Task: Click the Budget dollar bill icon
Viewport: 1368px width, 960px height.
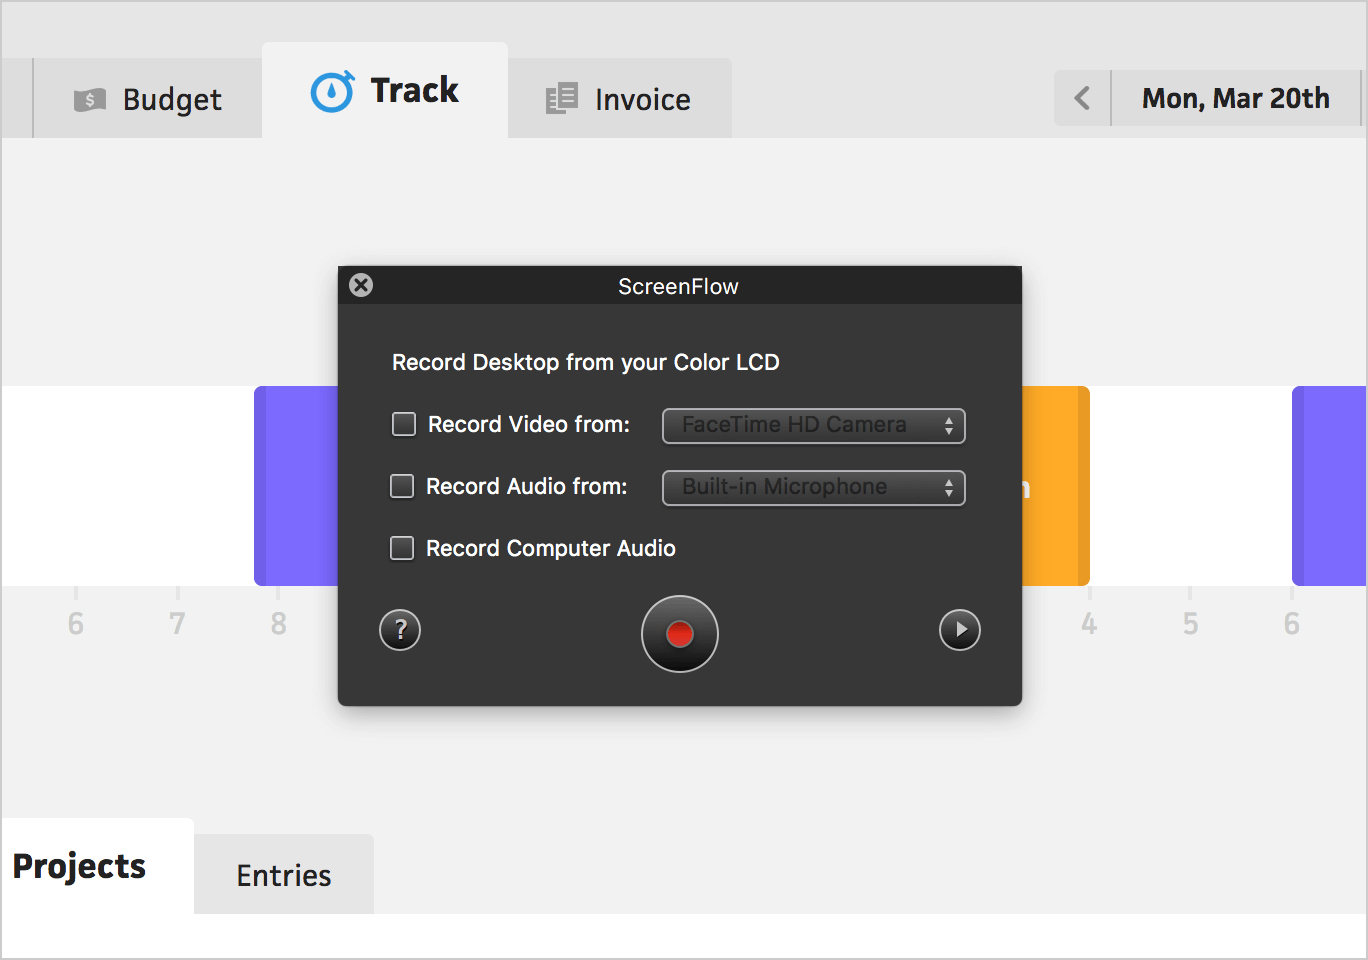Action: coord(90,100)
